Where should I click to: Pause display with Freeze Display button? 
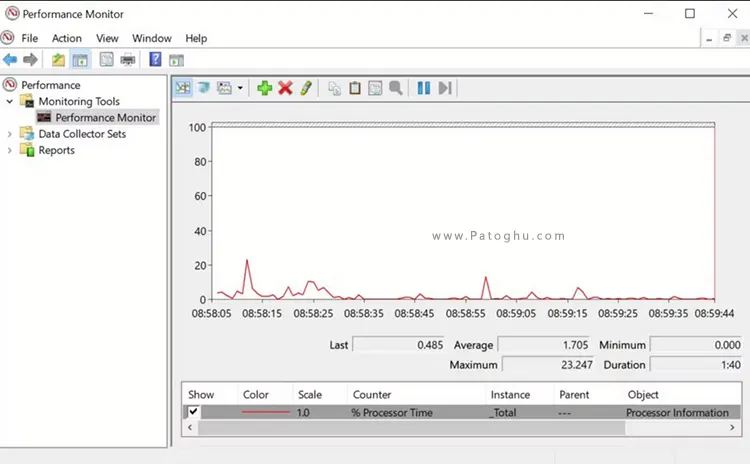pos(423,88)
